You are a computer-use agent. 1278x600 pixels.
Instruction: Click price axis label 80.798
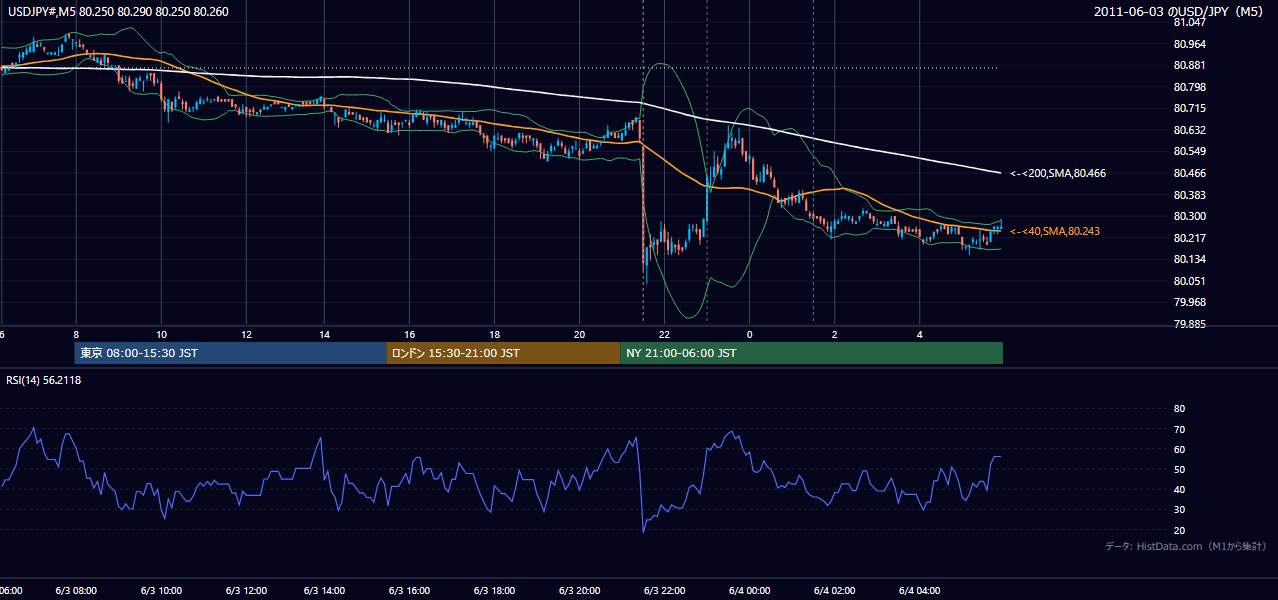(1188, 87)
